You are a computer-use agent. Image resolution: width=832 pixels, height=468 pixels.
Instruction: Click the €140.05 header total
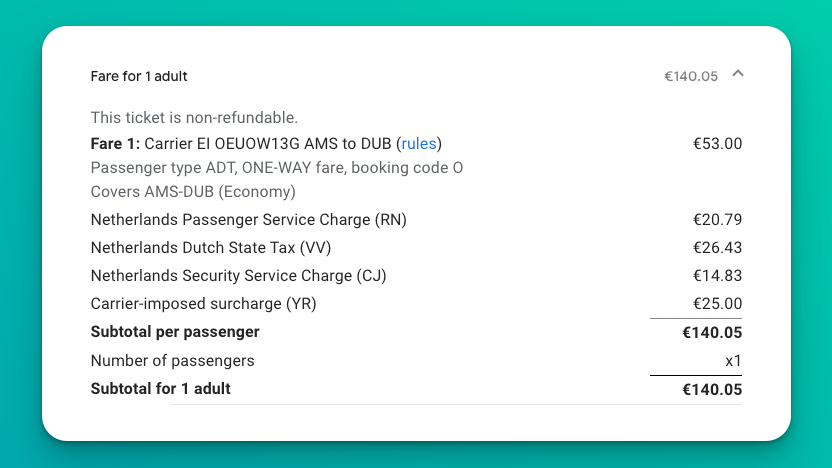coord(691,76)
